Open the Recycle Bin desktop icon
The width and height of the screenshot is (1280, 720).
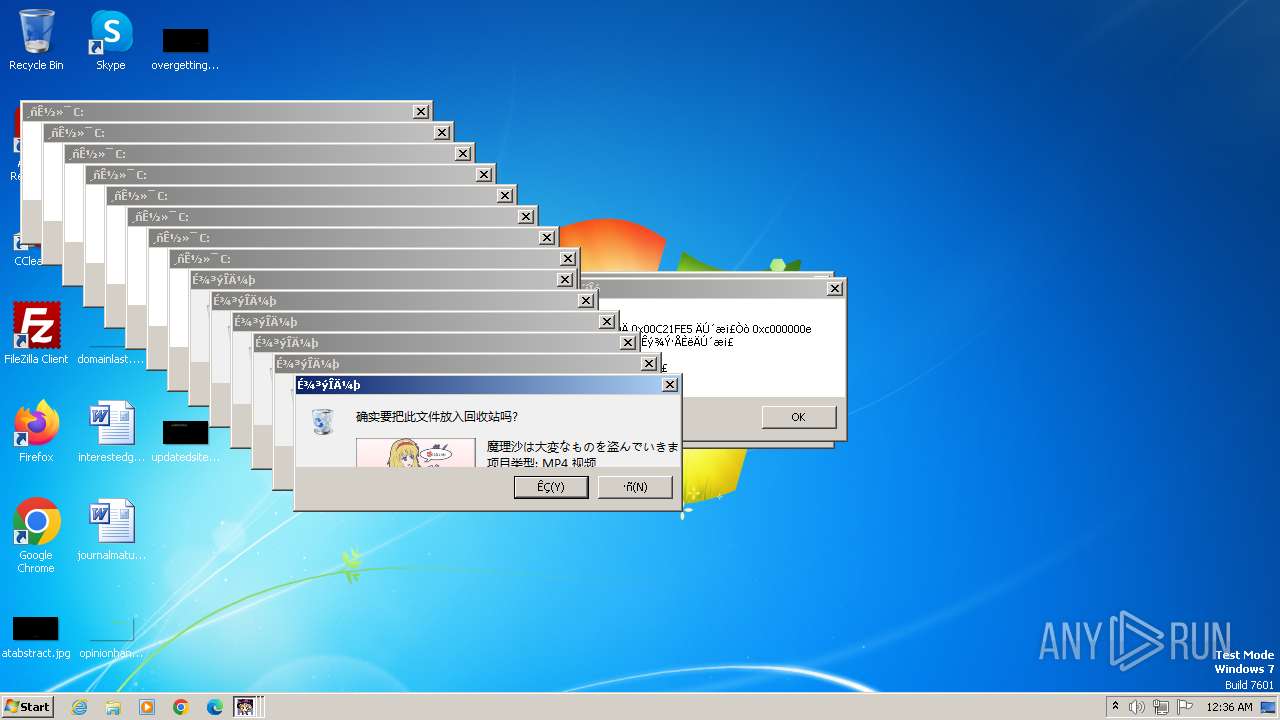tap(36, 40)
